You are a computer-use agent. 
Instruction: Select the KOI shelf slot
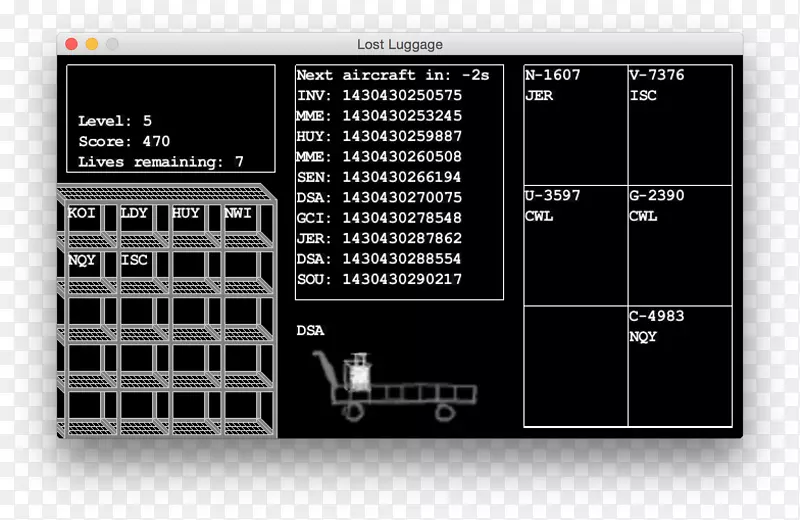[86, 222]
